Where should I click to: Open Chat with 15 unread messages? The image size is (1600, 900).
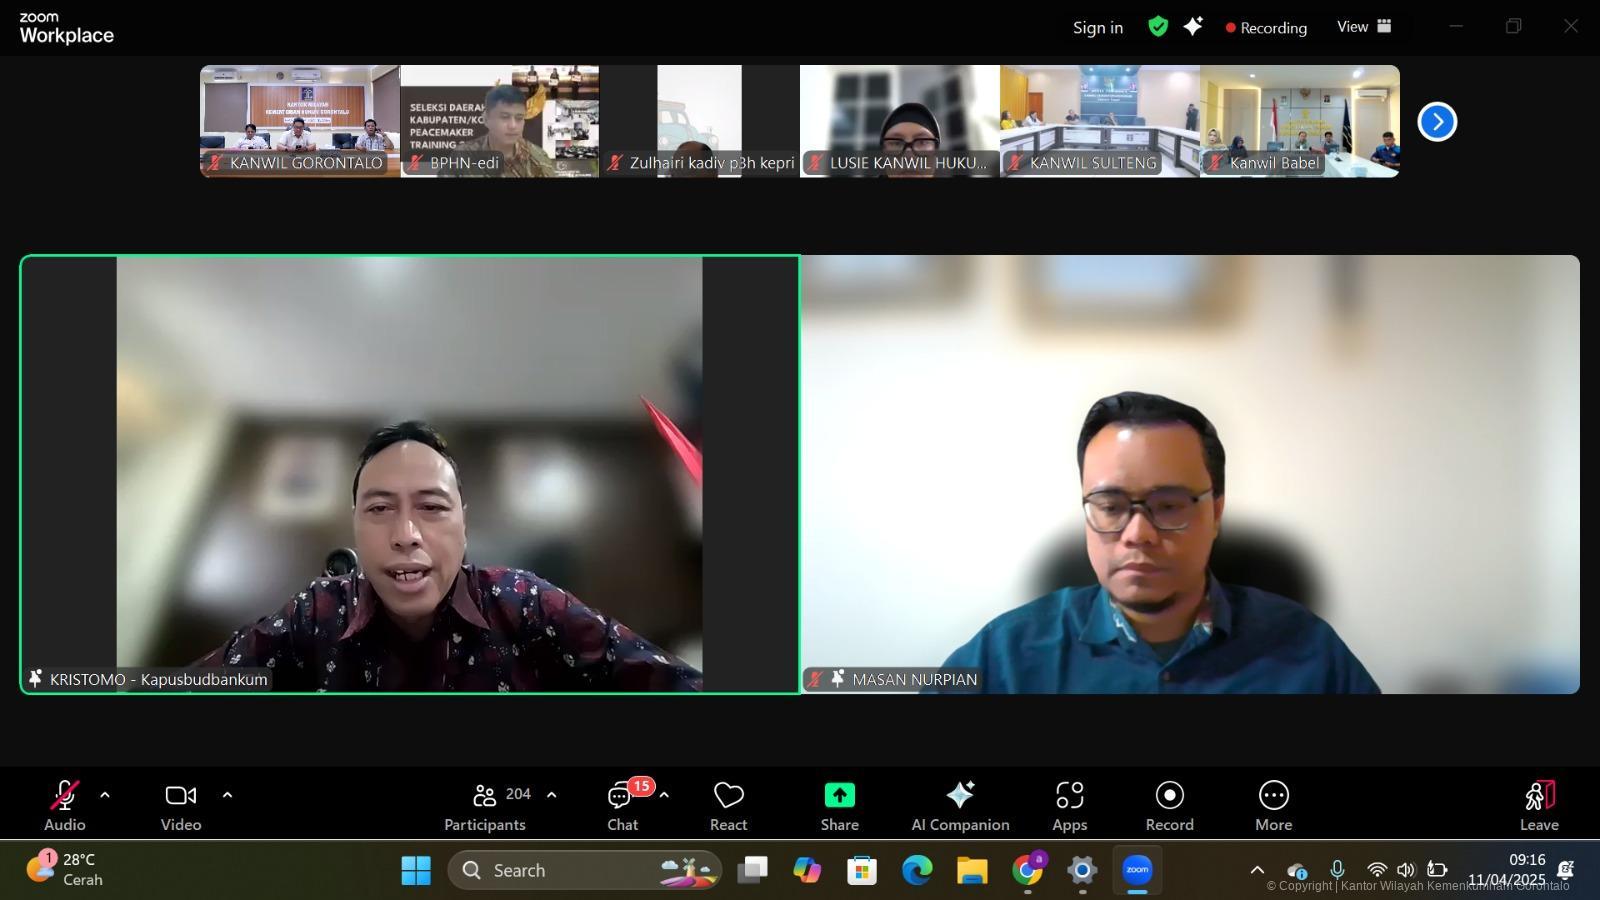coord(622,805)
